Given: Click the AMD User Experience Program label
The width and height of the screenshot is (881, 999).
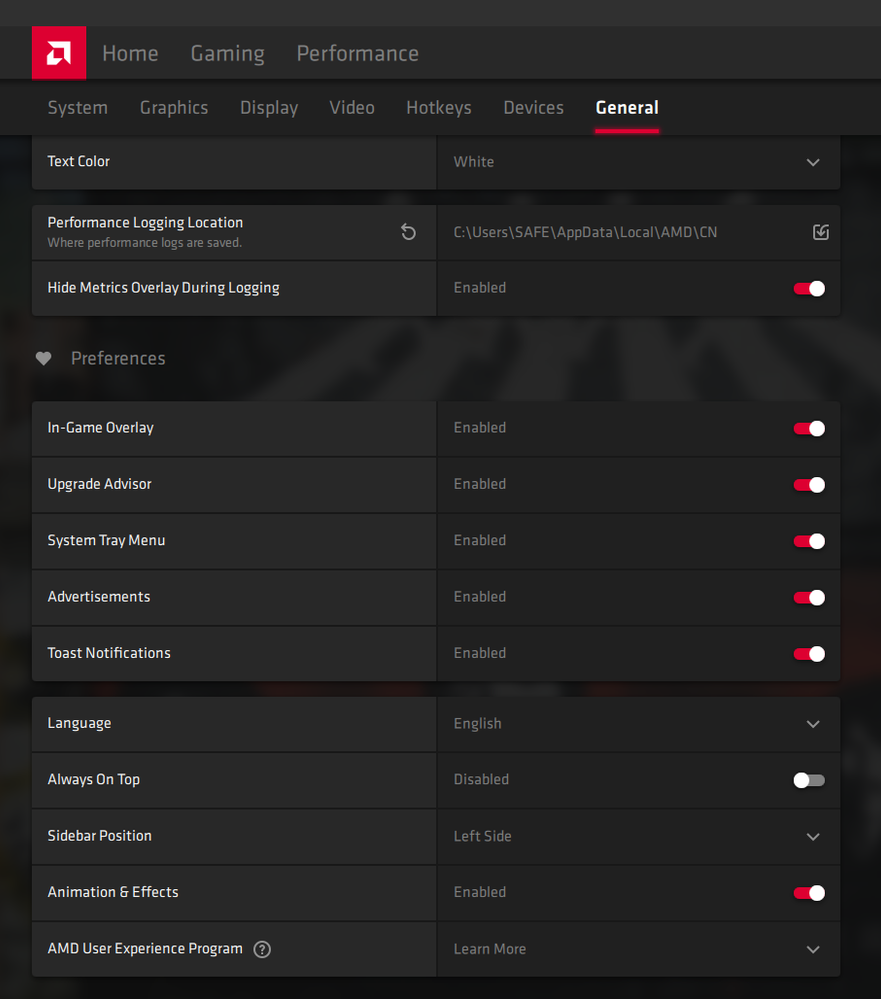Looking at the screenshot, I should pos(145,949).
